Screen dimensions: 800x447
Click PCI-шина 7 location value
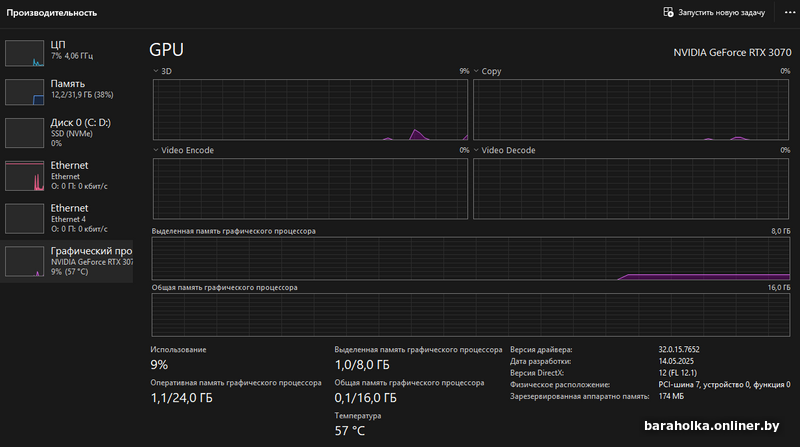[x=724, y=385]
